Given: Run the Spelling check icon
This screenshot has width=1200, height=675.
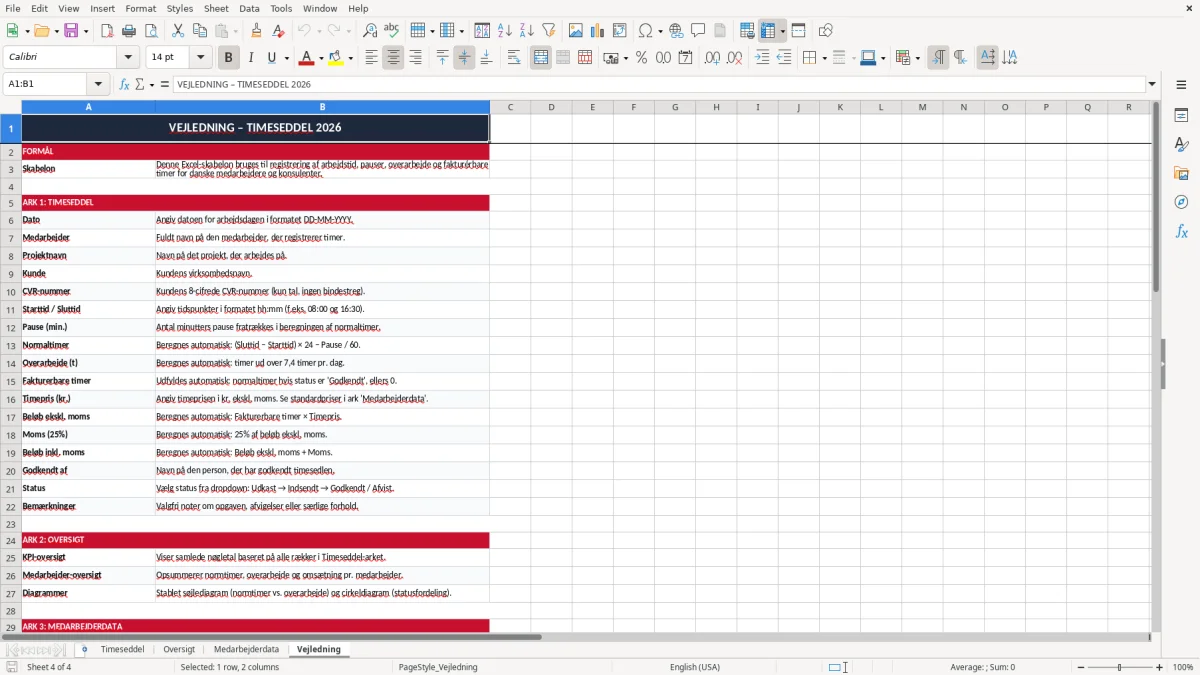Looking at the screenshot, I should coord(392,31).
